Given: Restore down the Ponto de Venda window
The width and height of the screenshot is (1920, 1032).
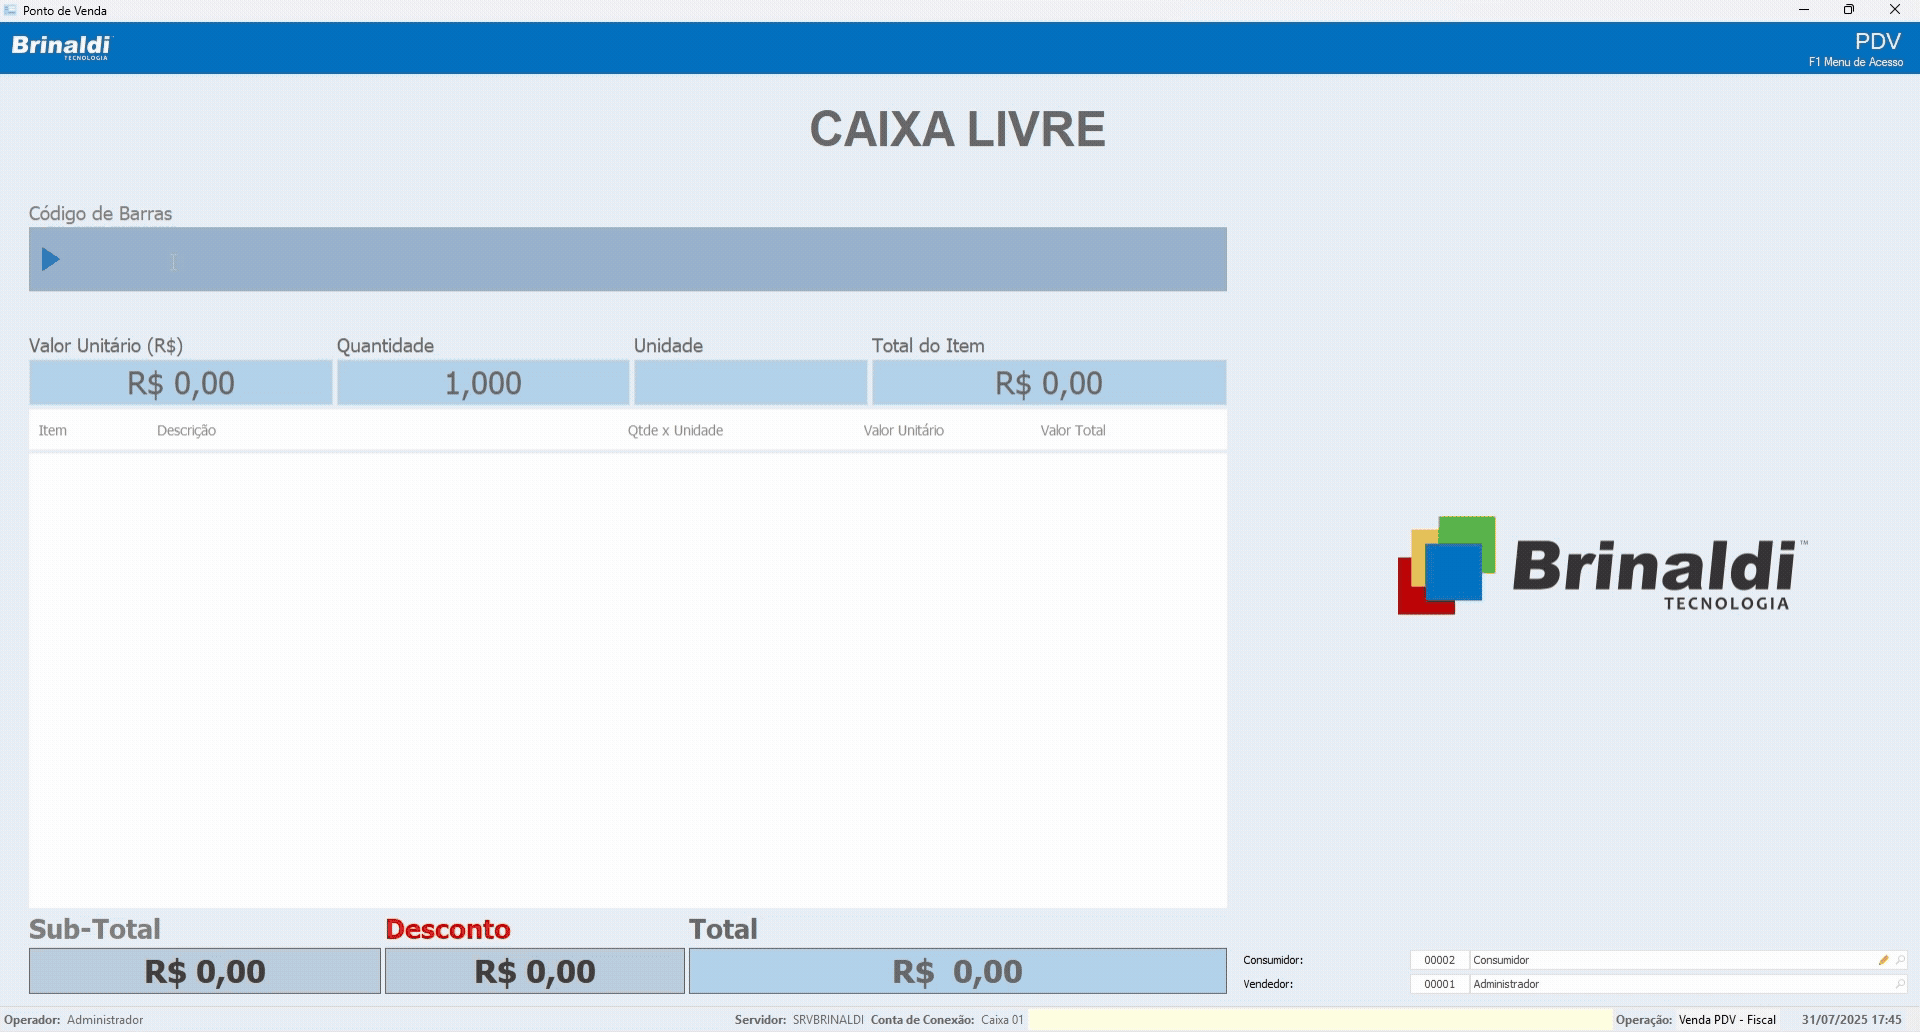Looking at the screenshot, I should click(x=1849, y=10).
